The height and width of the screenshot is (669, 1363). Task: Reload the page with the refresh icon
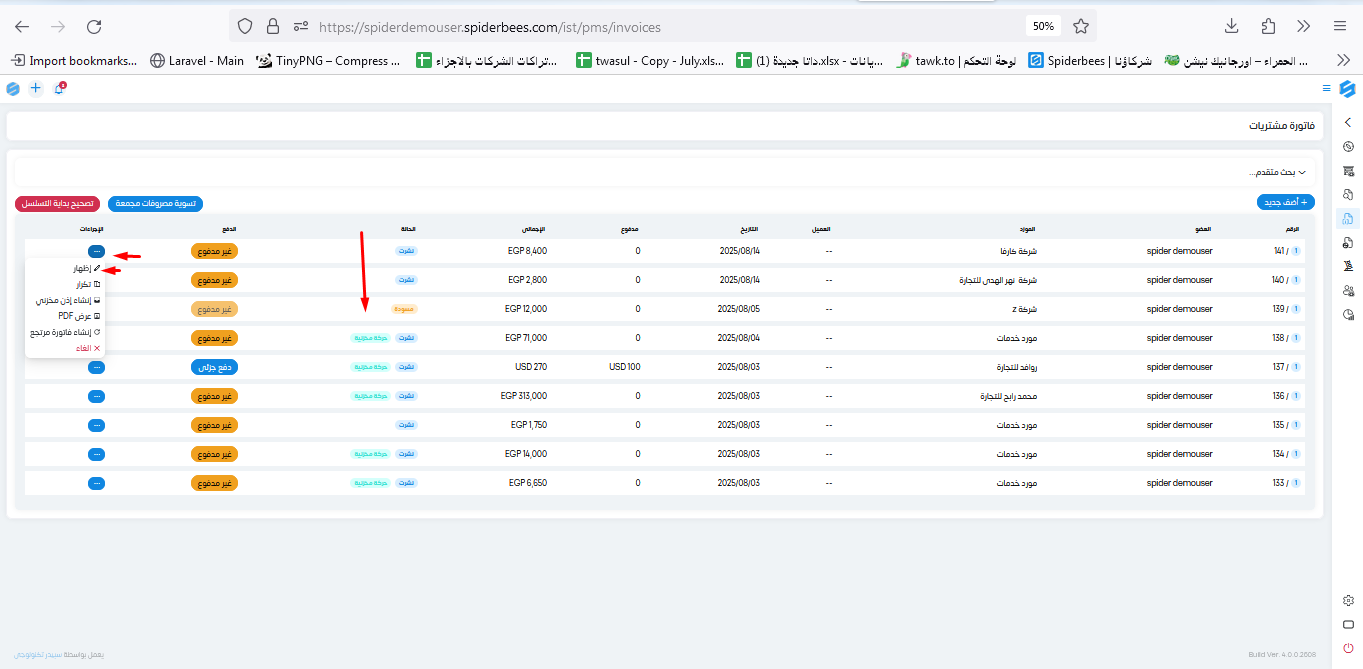click(94, 26)
